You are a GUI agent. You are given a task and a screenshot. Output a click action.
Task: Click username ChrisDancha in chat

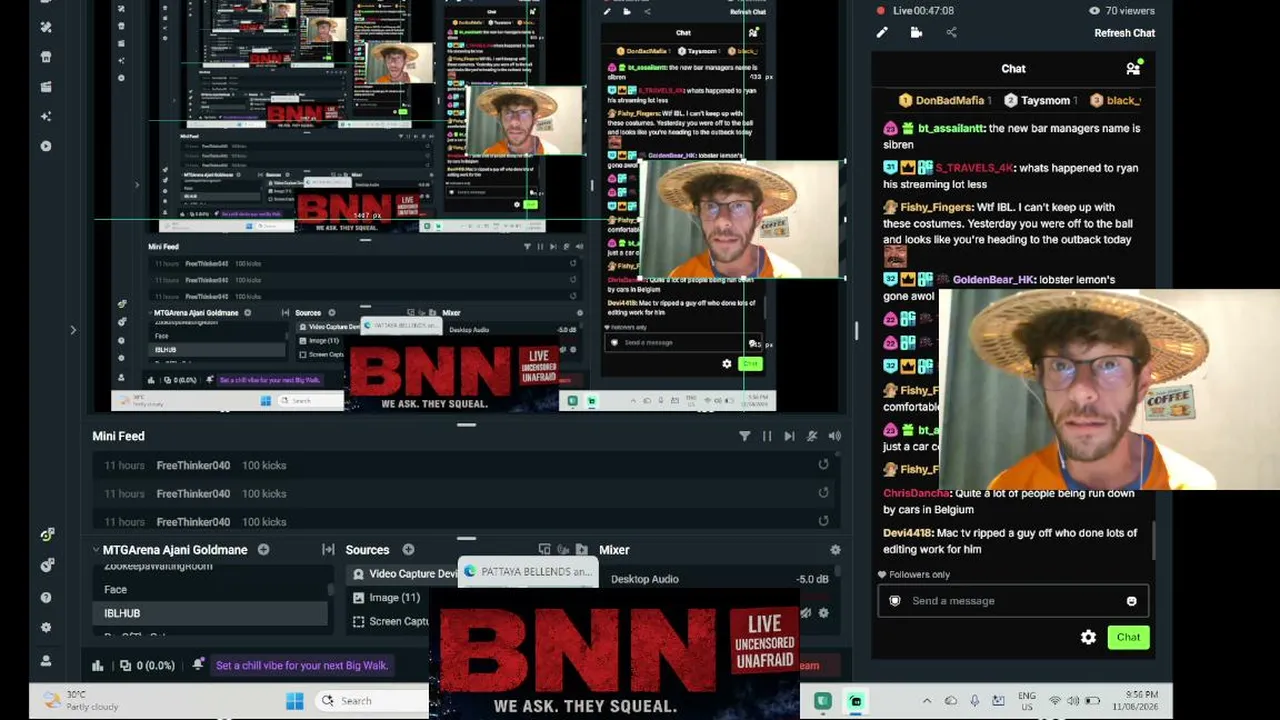[916, 493]
